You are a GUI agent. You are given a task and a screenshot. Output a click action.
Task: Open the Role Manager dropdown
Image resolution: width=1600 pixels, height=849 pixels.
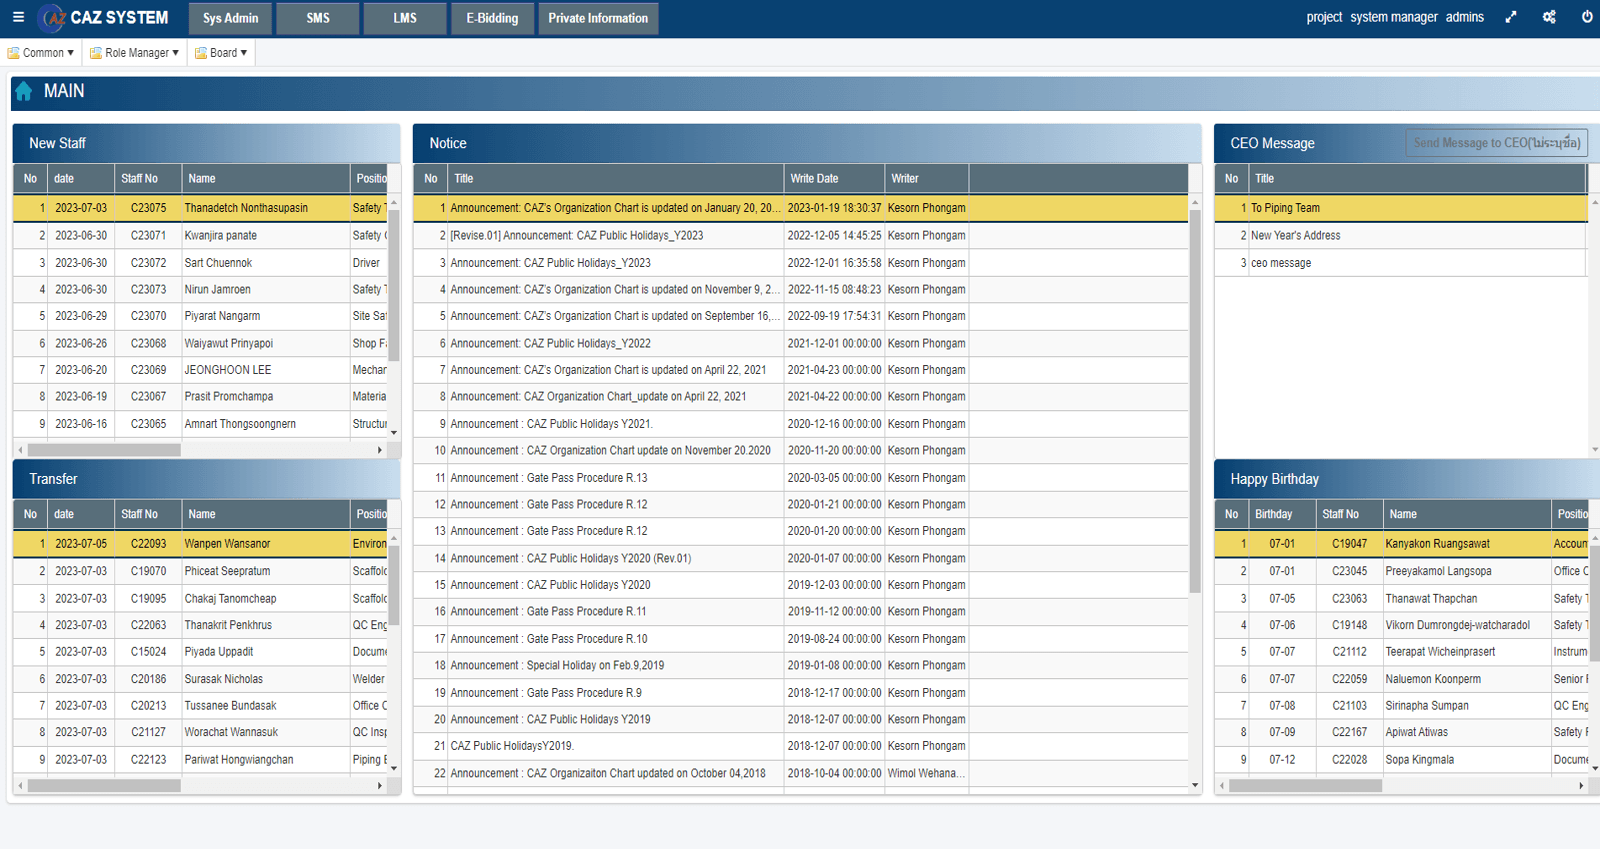pos(135,53)
